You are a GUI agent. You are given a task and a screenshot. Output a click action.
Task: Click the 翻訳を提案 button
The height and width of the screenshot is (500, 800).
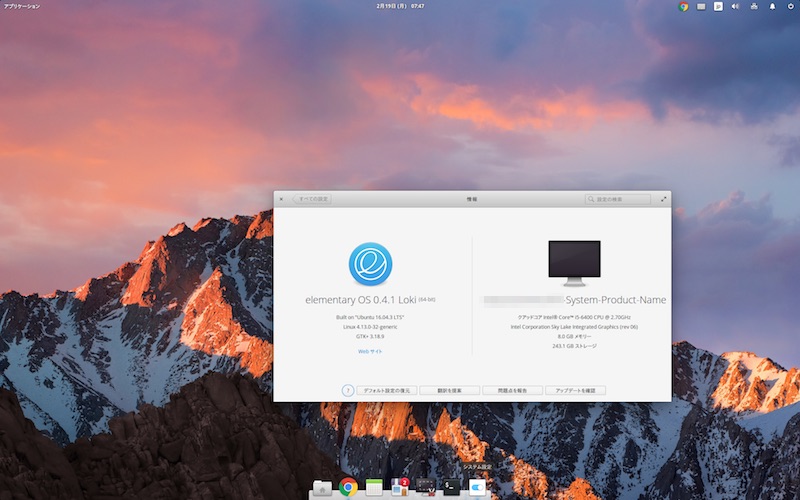click(x=449, y=390)
